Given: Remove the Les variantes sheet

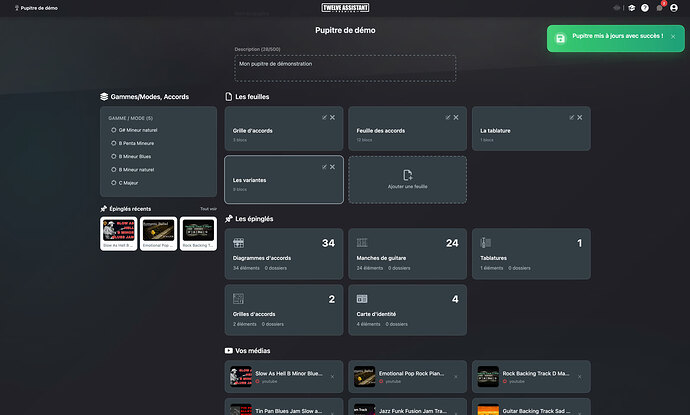Looking at the screenshot, I should coord(332,167).
